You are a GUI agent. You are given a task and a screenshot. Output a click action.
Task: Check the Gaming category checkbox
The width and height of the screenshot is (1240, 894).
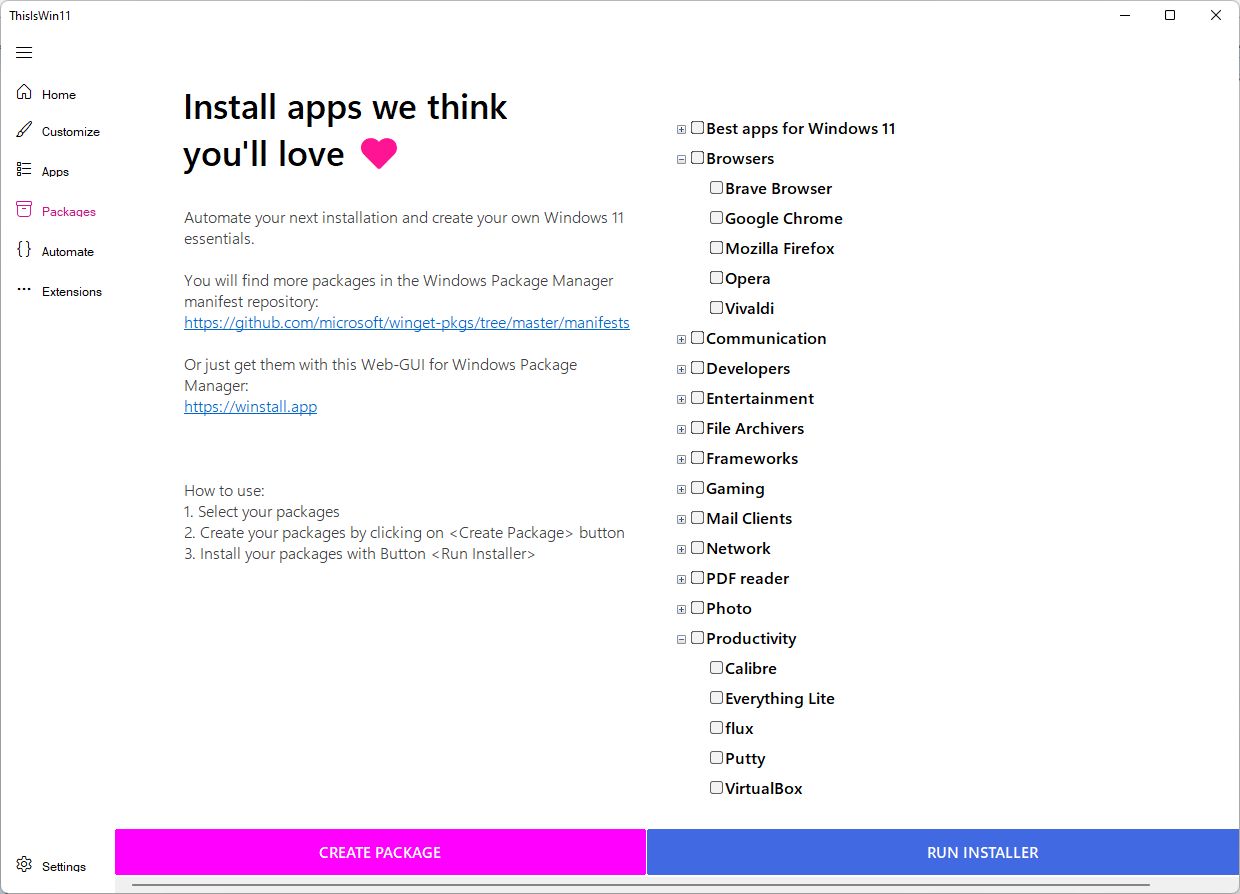point(697,488)
